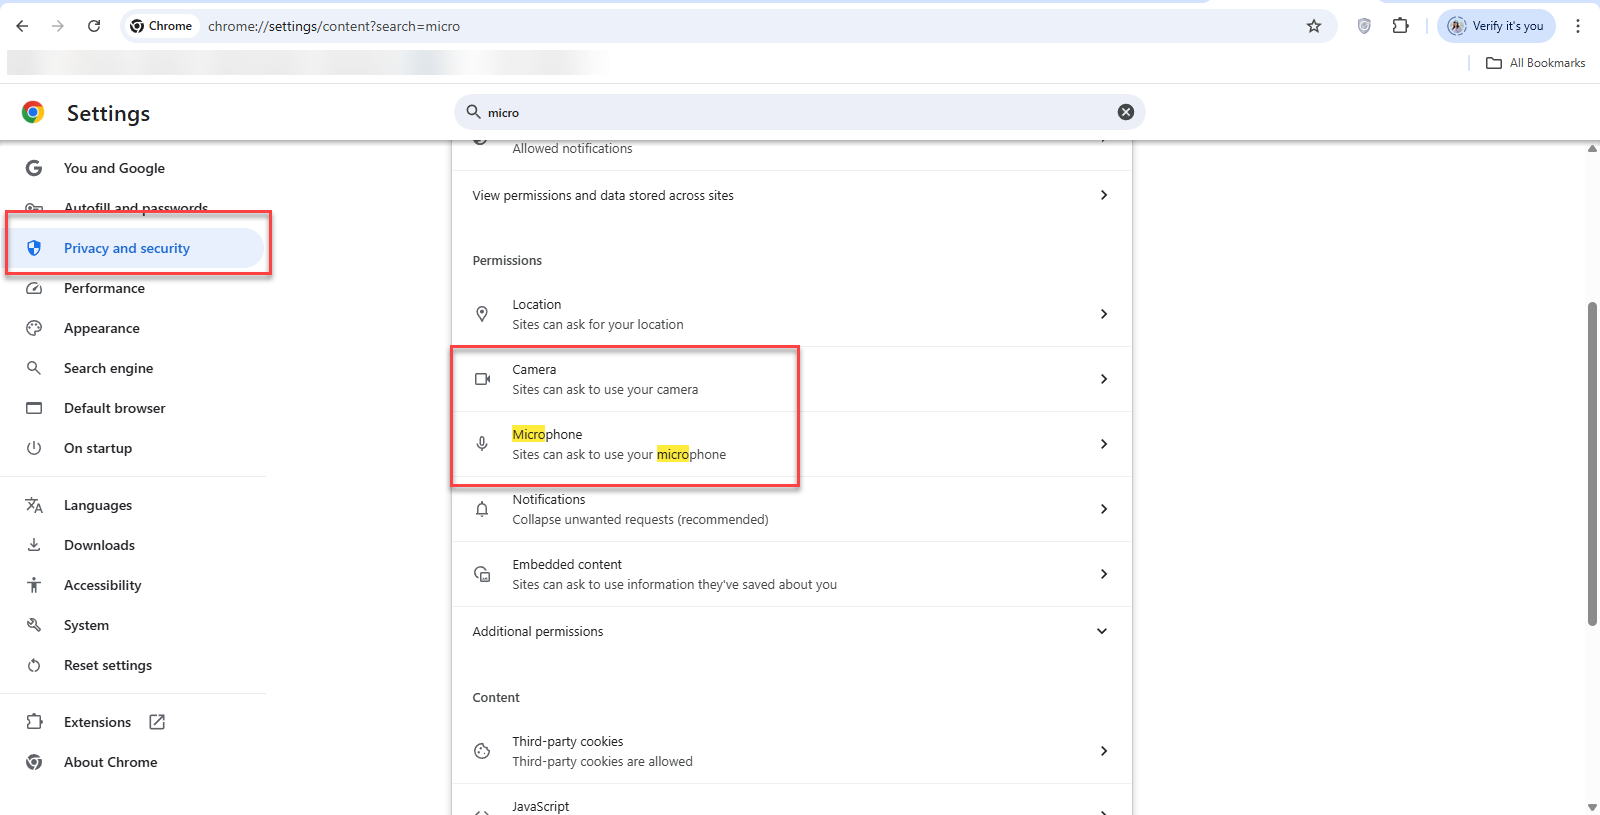Open Location permission via its chevron arrow
Viewport: 1600px width, 815px height.
tap(1104, 314)
